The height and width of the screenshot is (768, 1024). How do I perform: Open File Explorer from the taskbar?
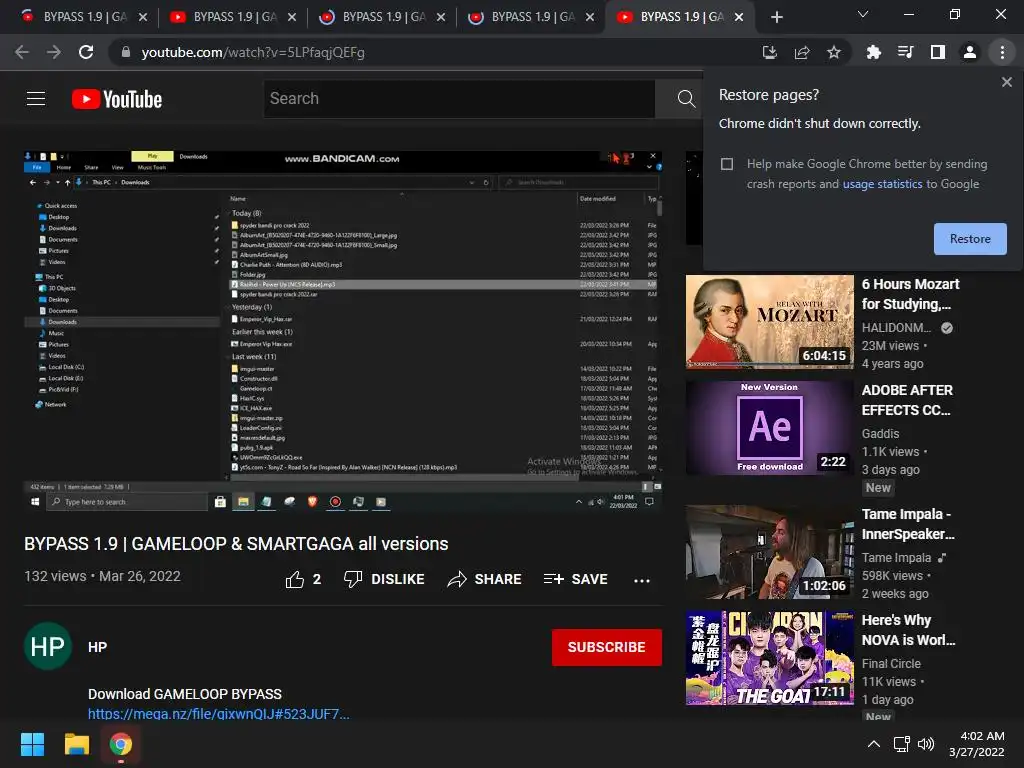click(x=76, y=744)
